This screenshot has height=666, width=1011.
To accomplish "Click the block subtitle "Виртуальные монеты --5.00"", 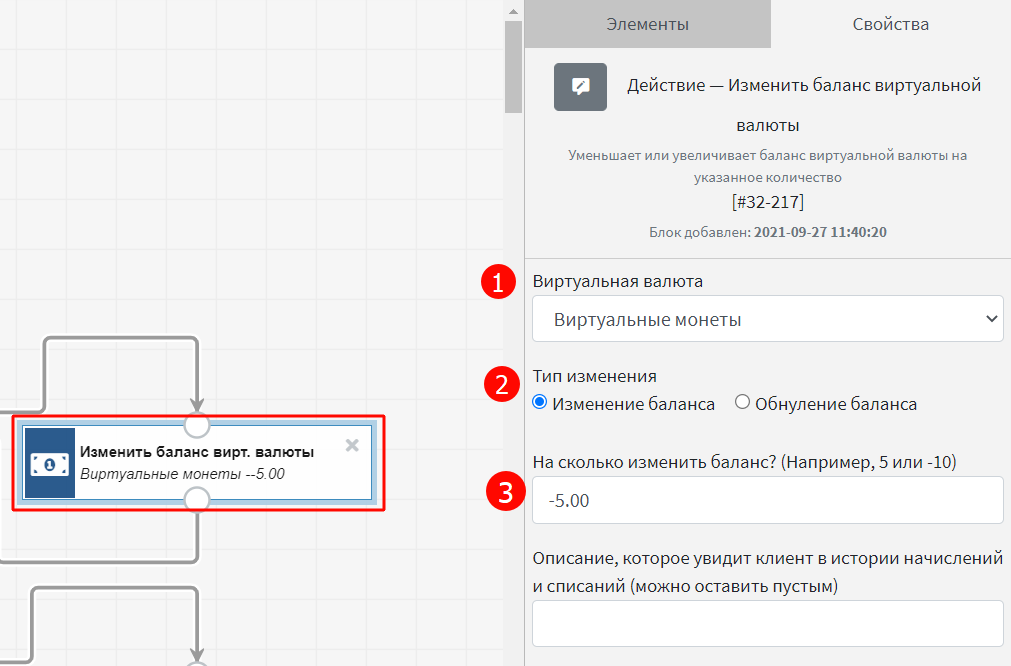I will point(182,474).
